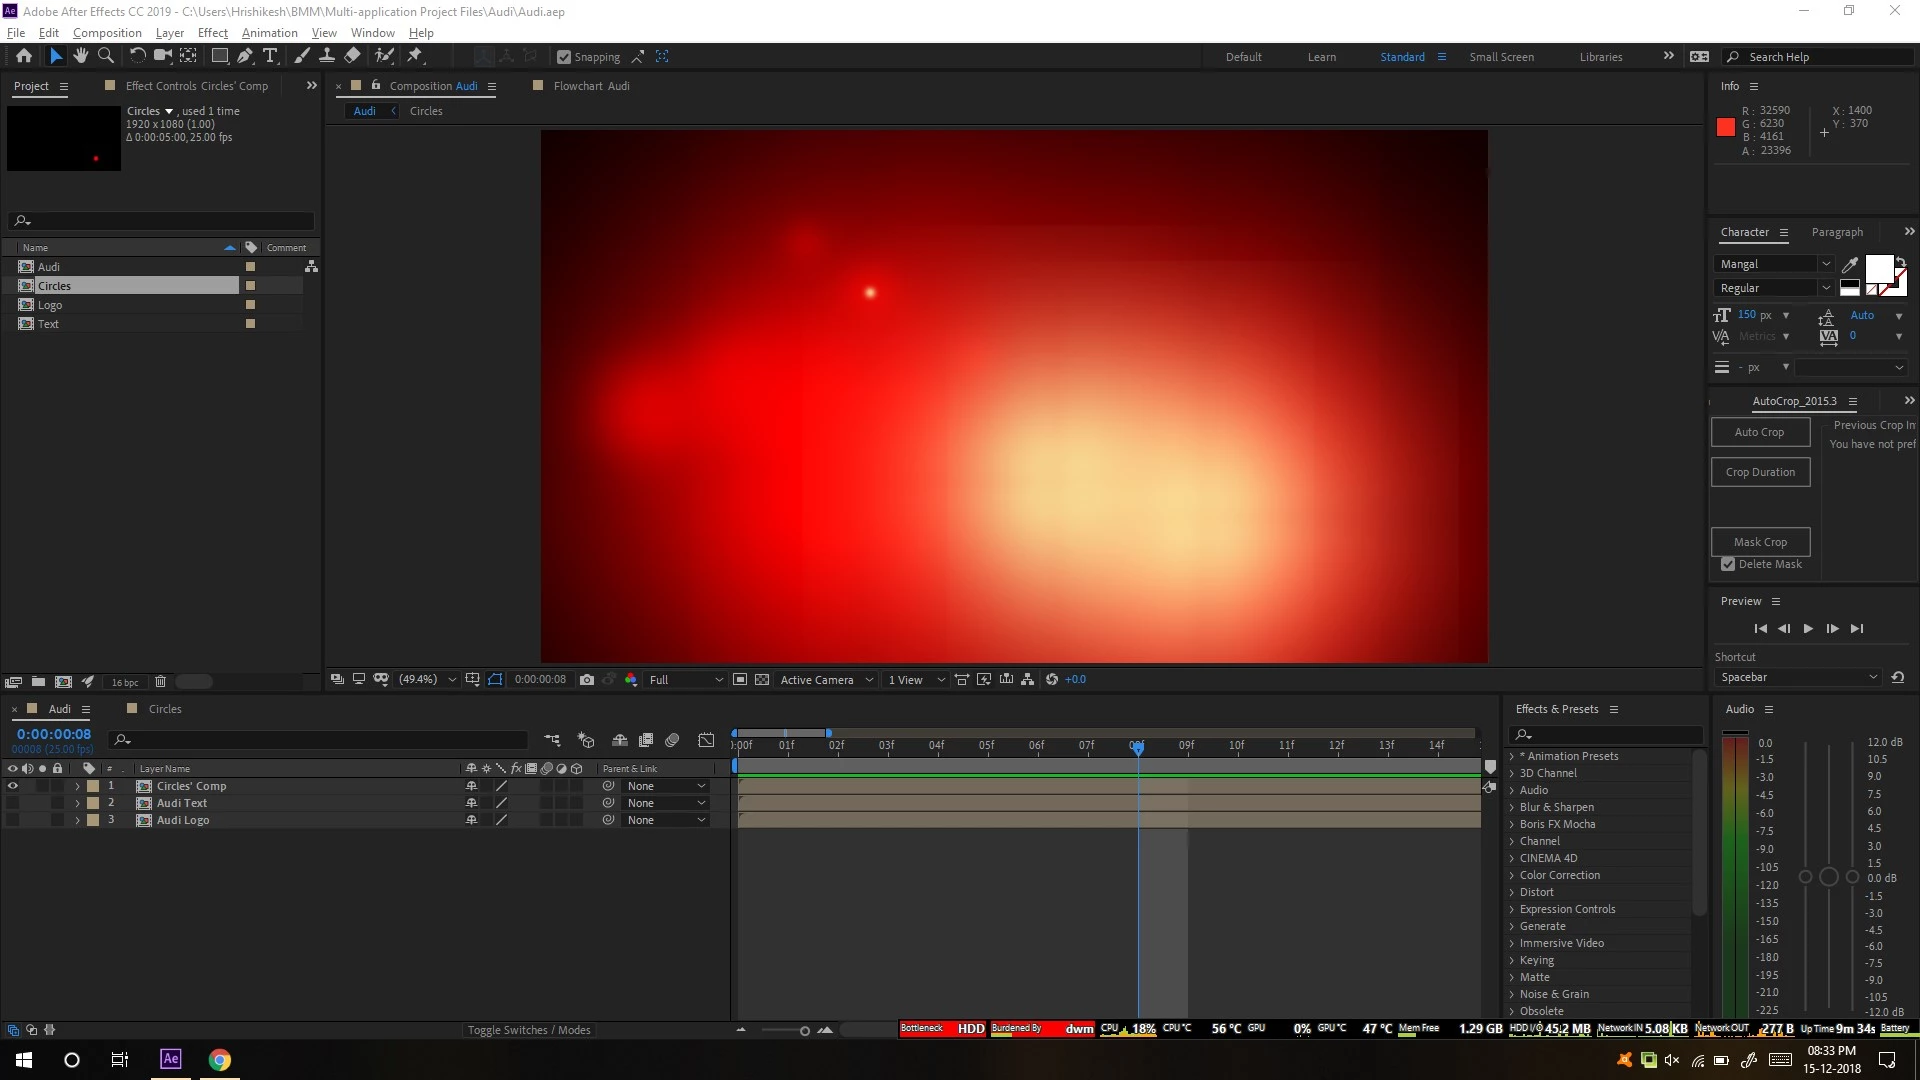Image resolution: width=1920 pixels, height=1080 pixels.
Task: Select the Hand tool
Action: [81, 56]
